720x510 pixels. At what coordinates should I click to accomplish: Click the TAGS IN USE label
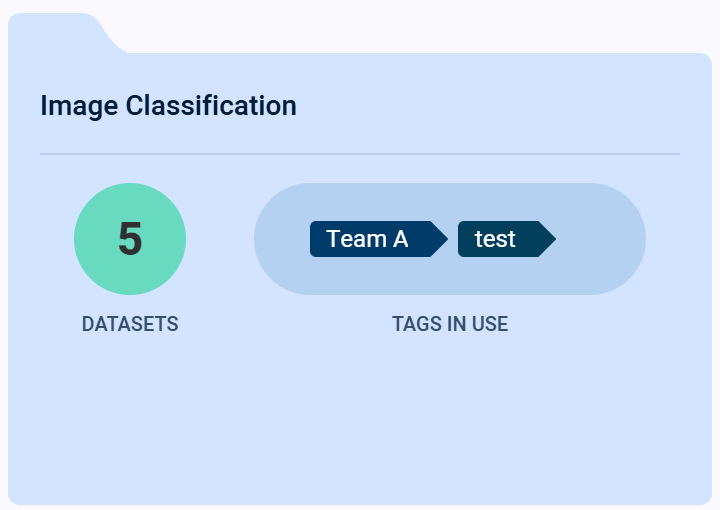(x=450, y=324)
